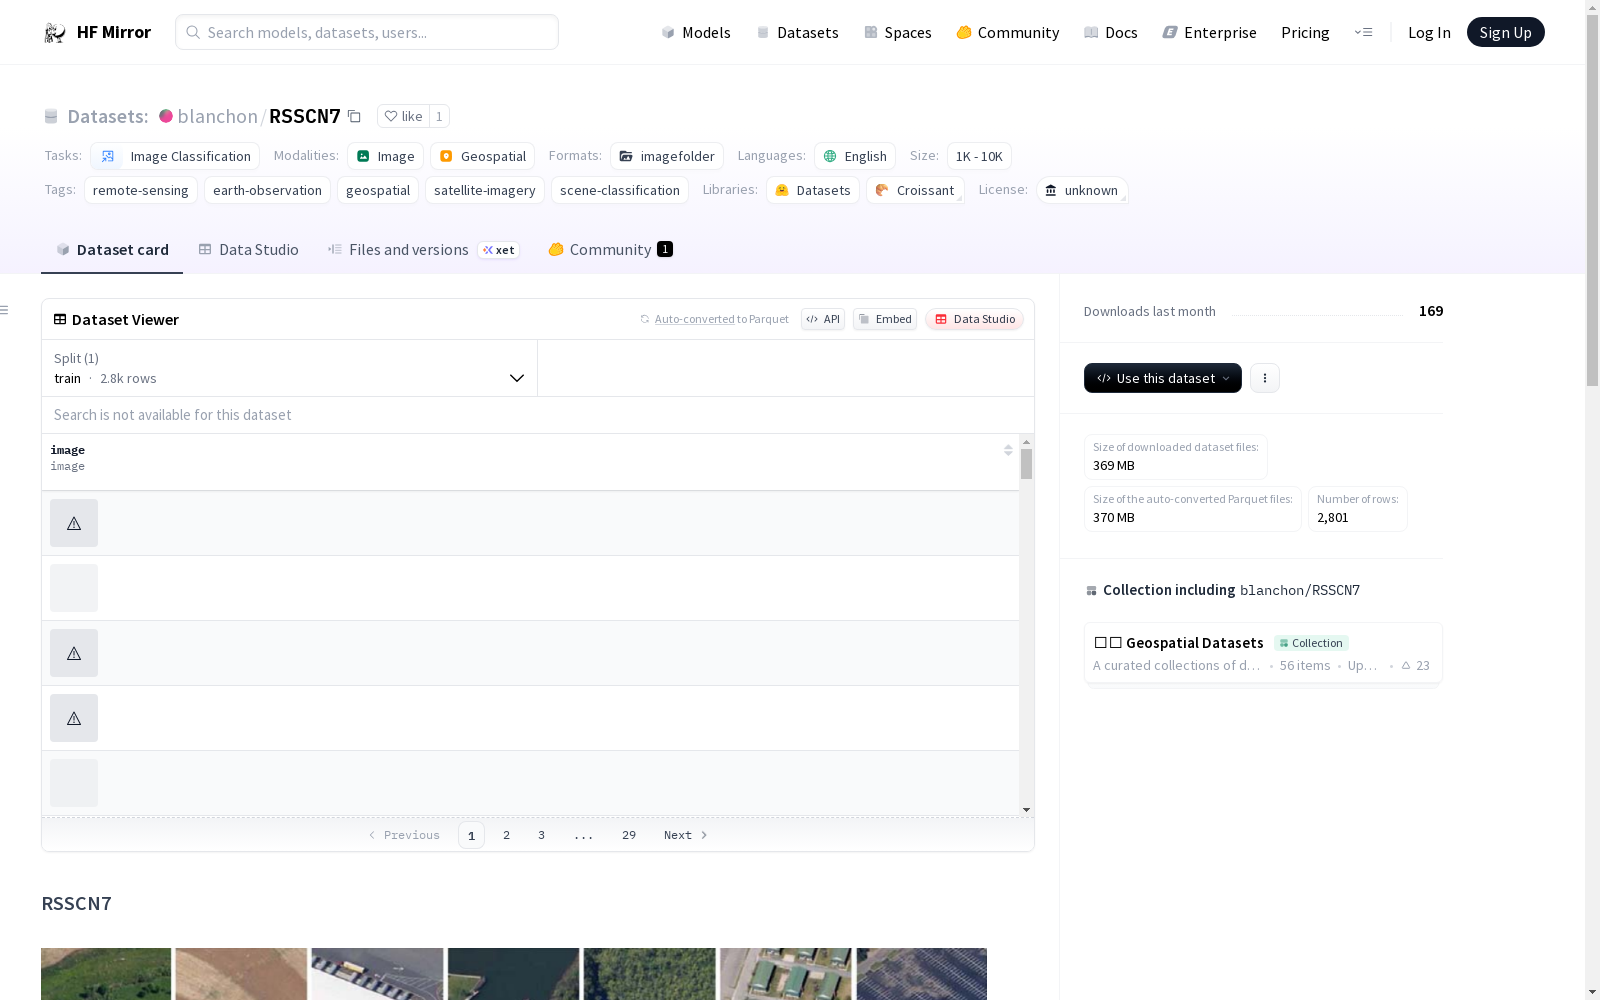This screenshot has height=1000, width=1600.
Task: Open the dataset's Community tab
Action: [x=610, y=250]
